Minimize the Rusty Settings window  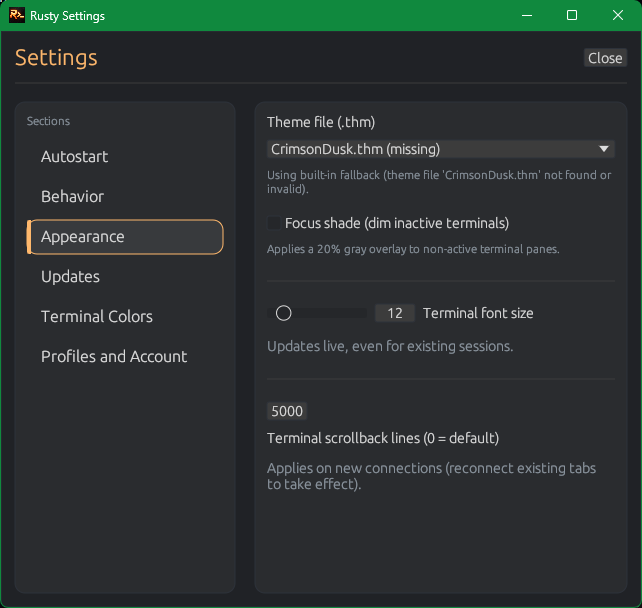527,16
